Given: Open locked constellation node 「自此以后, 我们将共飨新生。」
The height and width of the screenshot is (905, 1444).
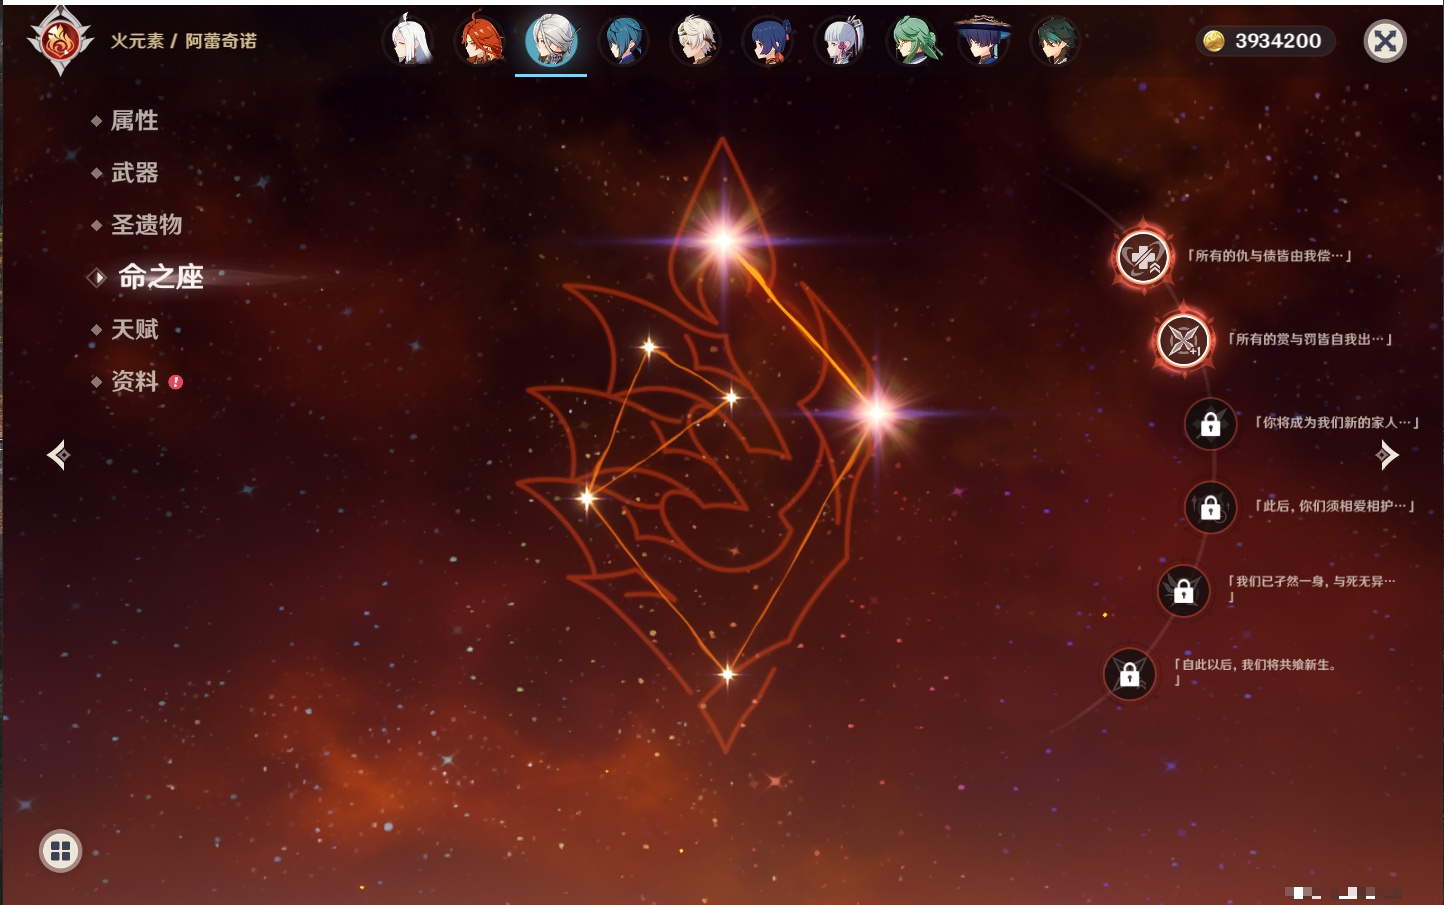Looking at the screenshot, I should (x=1129, y=674).
